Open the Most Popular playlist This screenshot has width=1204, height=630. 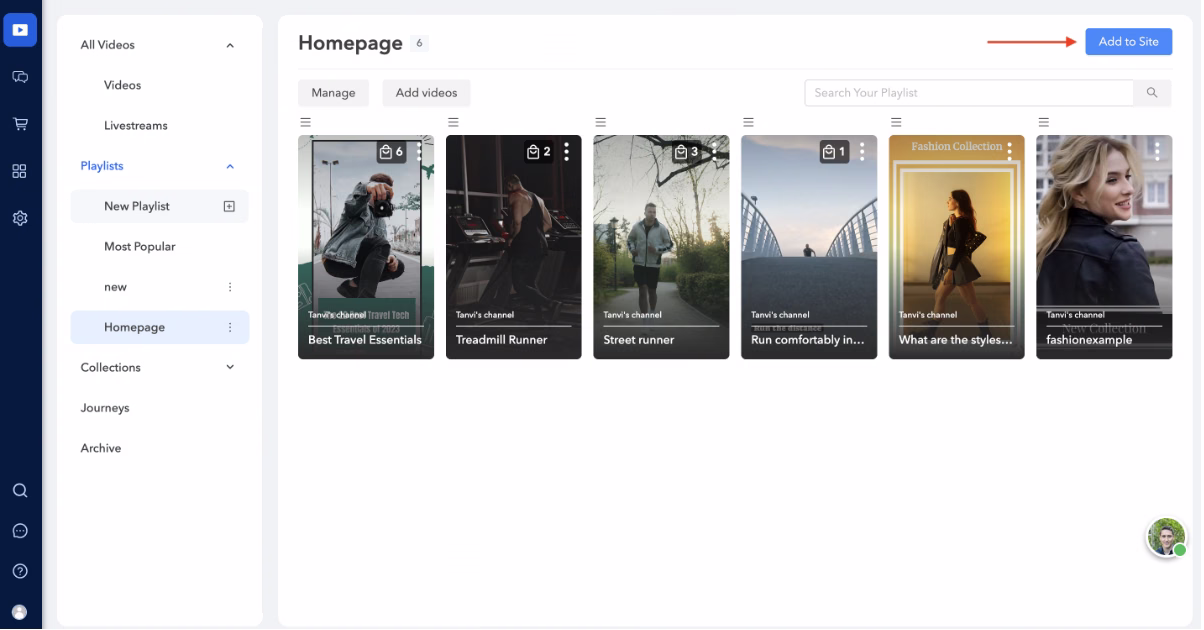(x=140, y=247)
